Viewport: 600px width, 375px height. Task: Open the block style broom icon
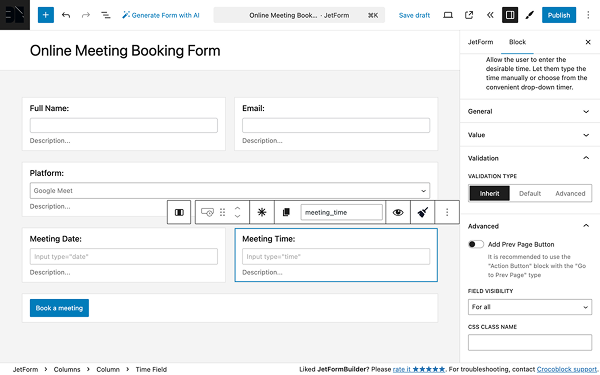click(x=422, y=212)
